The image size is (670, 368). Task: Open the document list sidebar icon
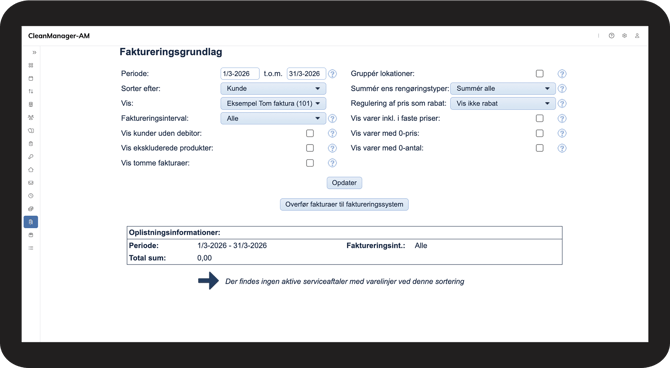coord(31,104)
